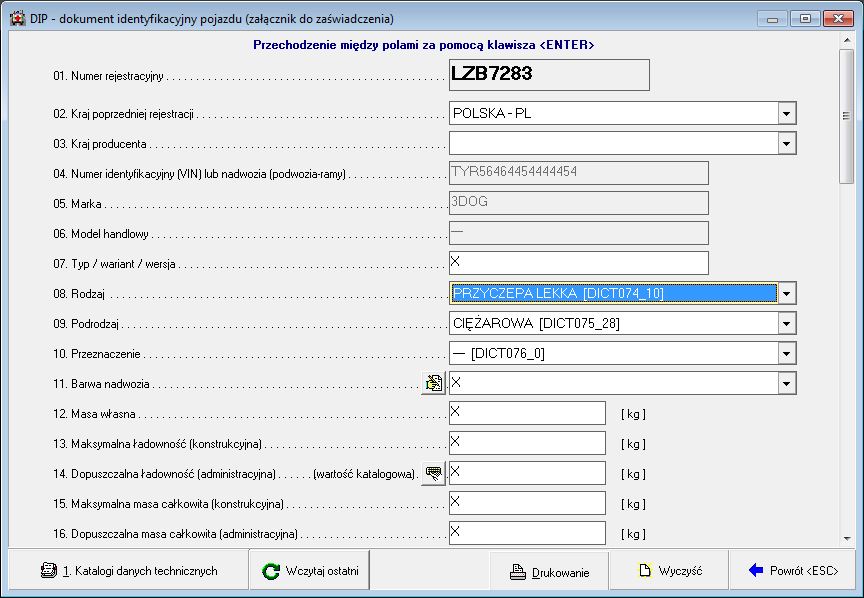This screenshot has width=864, height=598.
Task: Click the Typ / wariant / wersja field
Action: point(578,263)
